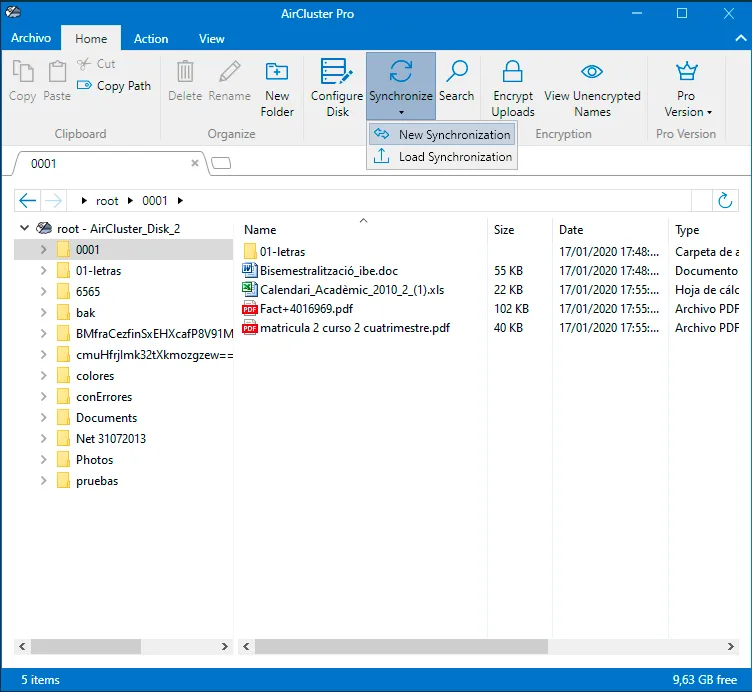Open the Search tool in ribbon
The width and height of the screenshot is (752, 692).
pyautogui.click(x=456, y=82)
